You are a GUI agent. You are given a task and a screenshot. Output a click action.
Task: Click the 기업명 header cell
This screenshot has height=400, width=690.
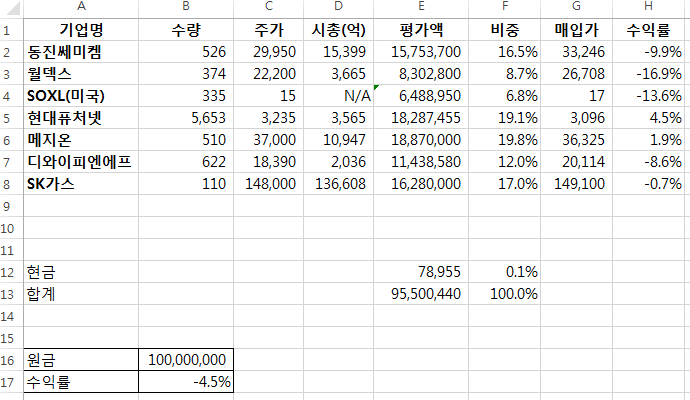coord(81,30)
